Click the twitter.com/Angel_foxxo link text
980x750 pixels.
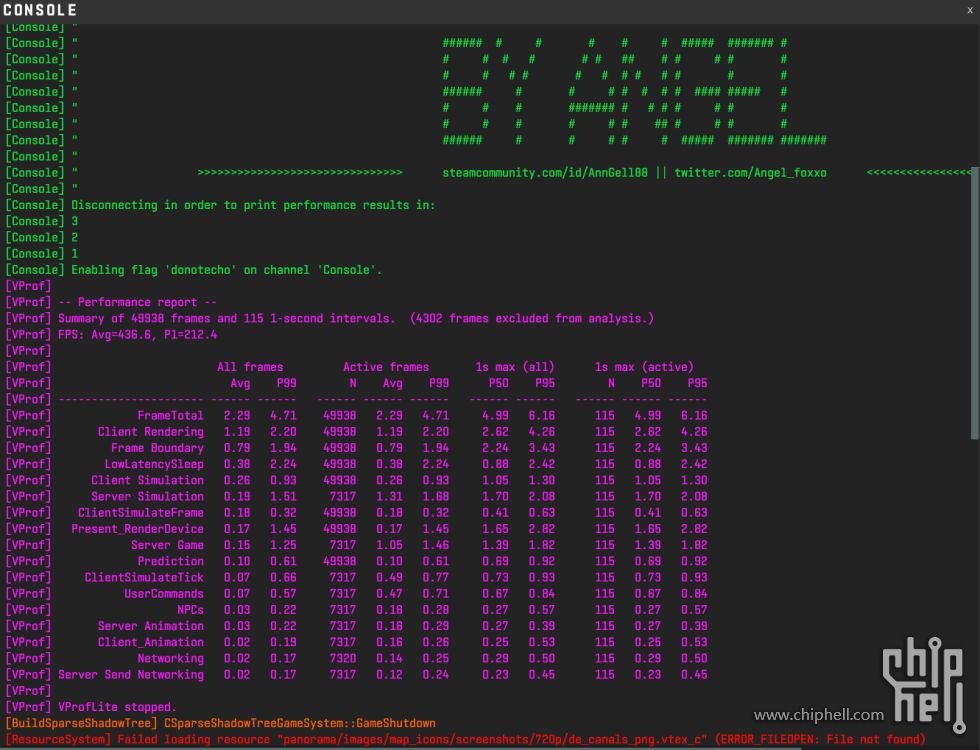pyautogui.click(x=750, y=173)
